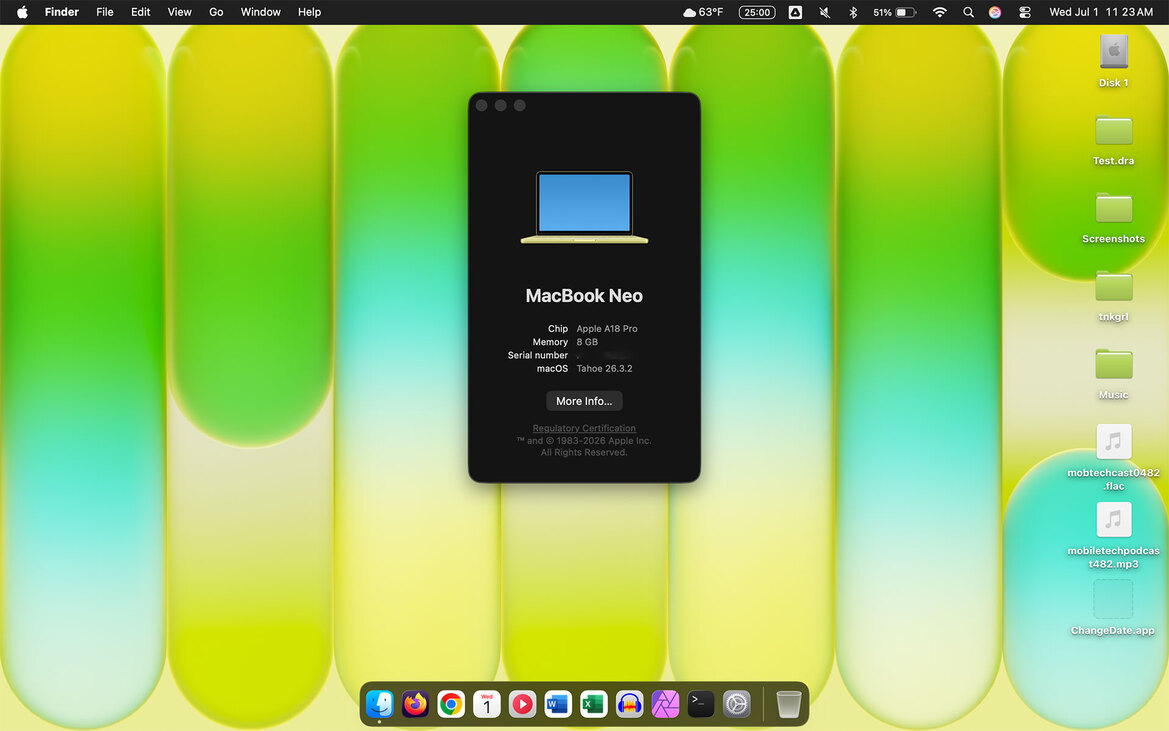Open the Go menu
Screen dimensions: 1169x731
click(216, 12)
